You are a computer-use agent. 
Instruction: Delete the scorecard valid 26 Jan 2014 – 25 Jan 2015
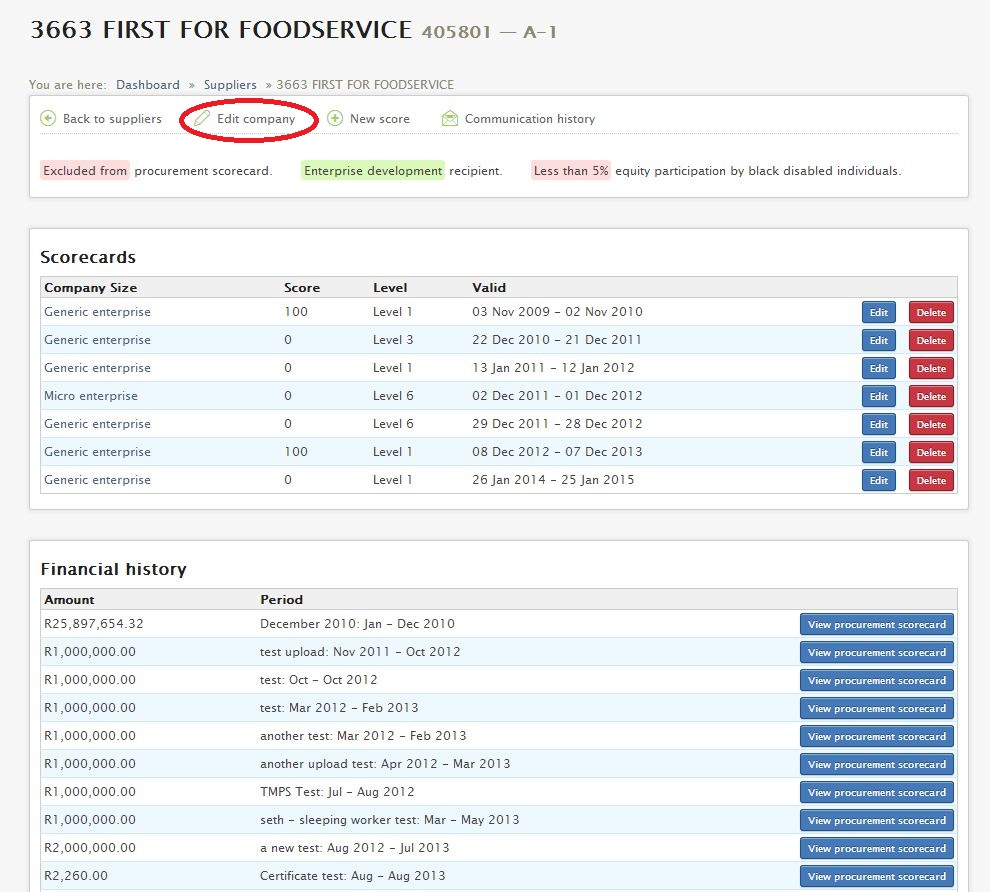coord(931,480)
